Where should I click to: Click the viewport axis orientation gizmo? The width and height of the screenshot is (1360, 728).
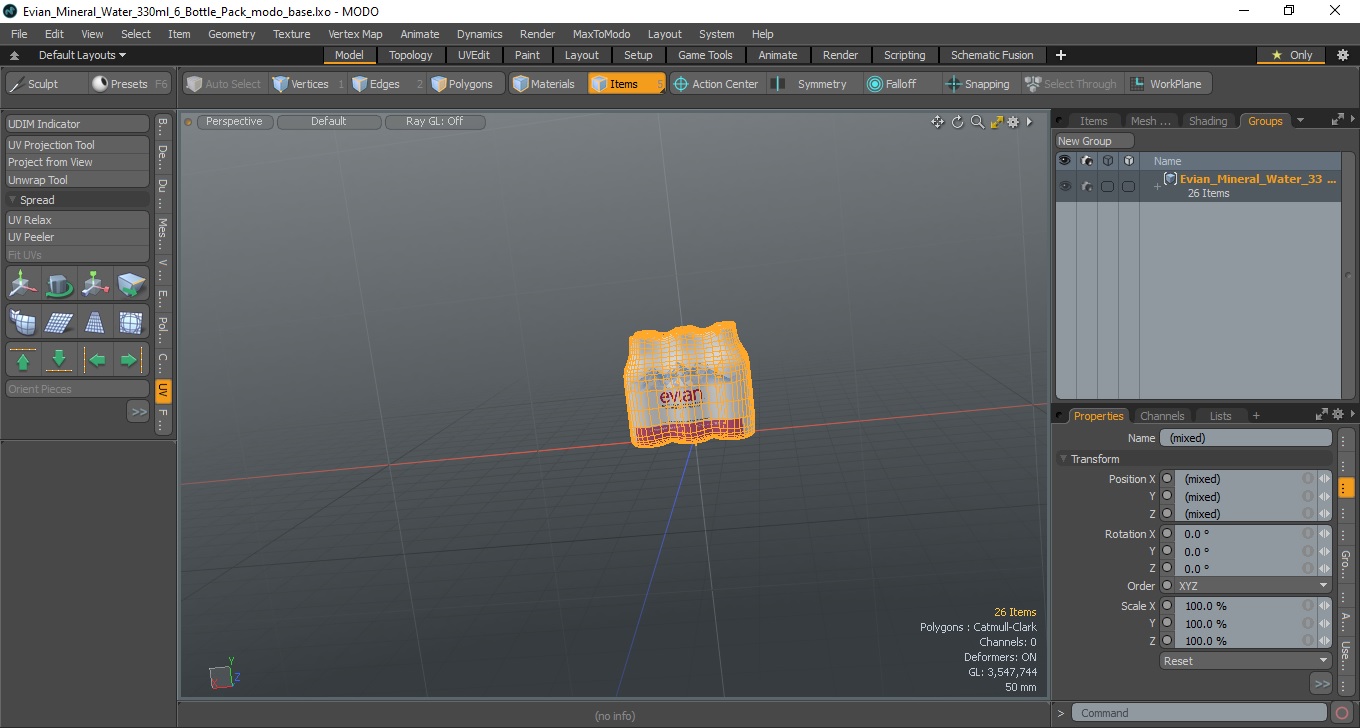[222, 675]
